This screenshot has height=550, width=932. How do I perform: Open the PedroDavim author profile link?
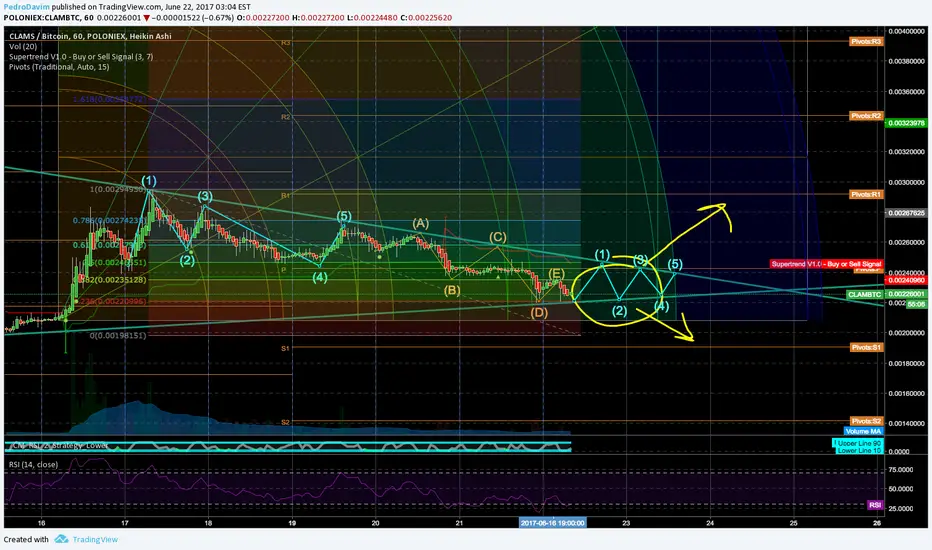pos(27,7)
